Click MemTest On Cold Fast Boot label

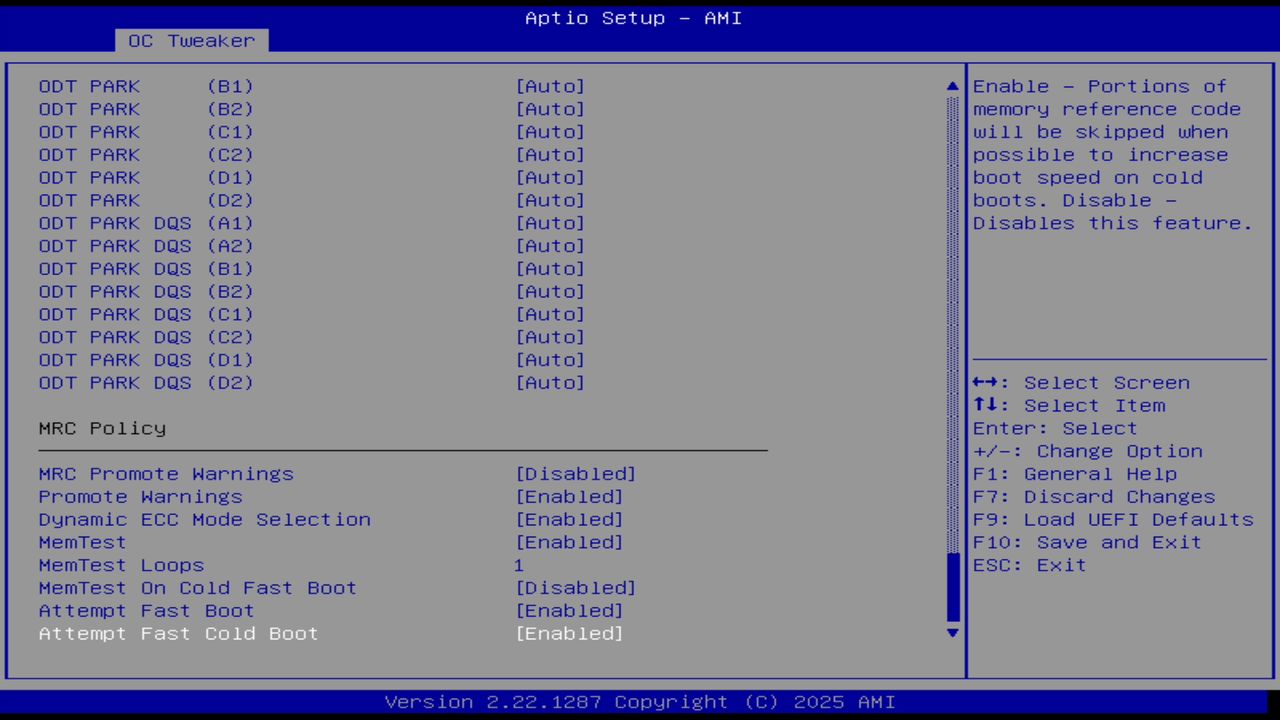[x=197, y=588]
